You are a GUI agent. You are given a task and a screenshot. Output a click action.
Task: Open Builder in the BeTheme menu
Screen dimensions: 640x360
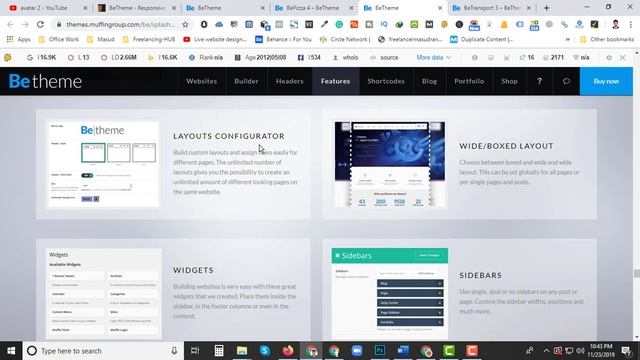point(246,81)
